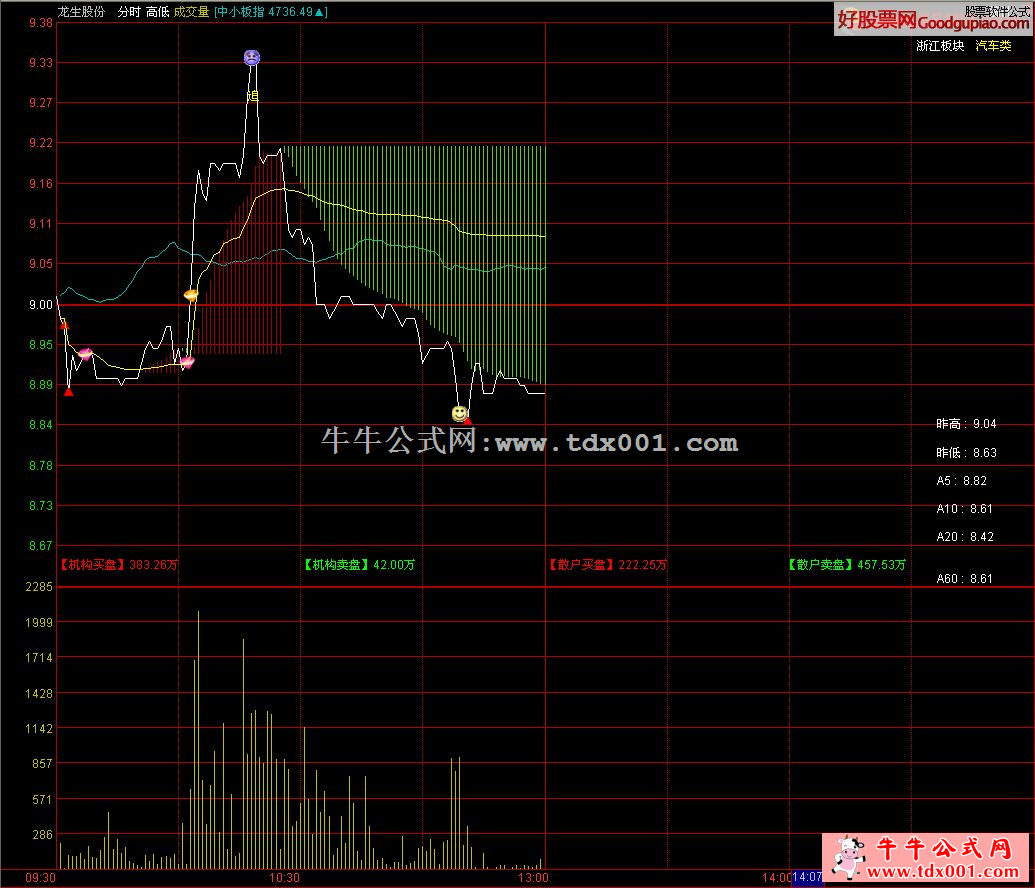Open the 好股票网 Goodgupiao.com logo

pos(933,19)
